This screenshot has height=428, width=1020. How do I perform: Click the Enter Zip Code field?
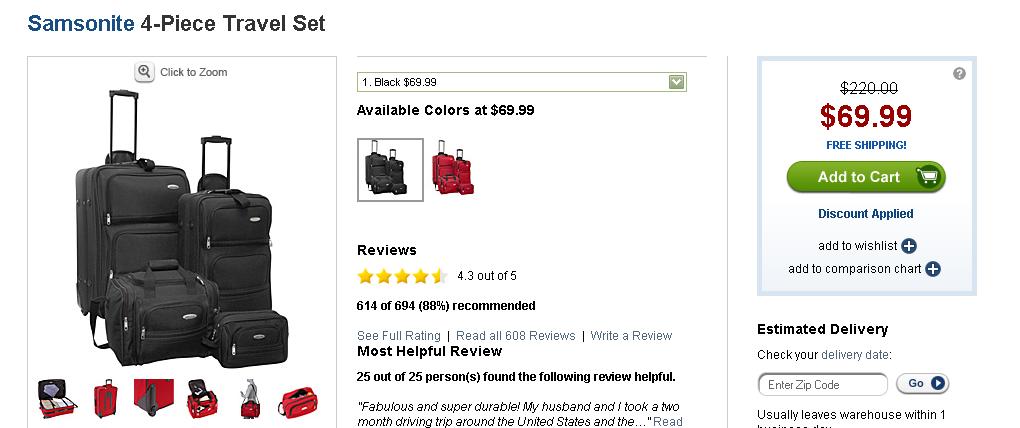(x=822, y=385)
